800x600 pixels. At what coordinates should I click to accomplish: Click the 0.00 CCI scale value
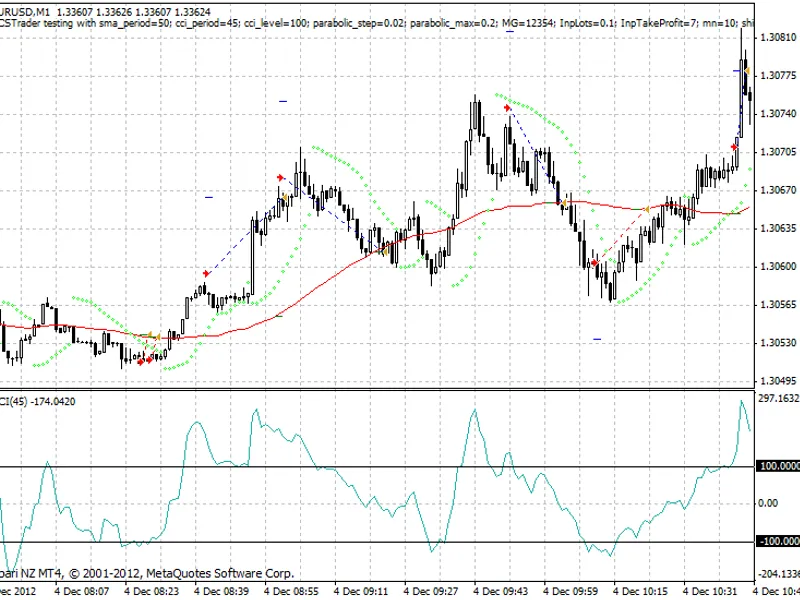[768, 504]
